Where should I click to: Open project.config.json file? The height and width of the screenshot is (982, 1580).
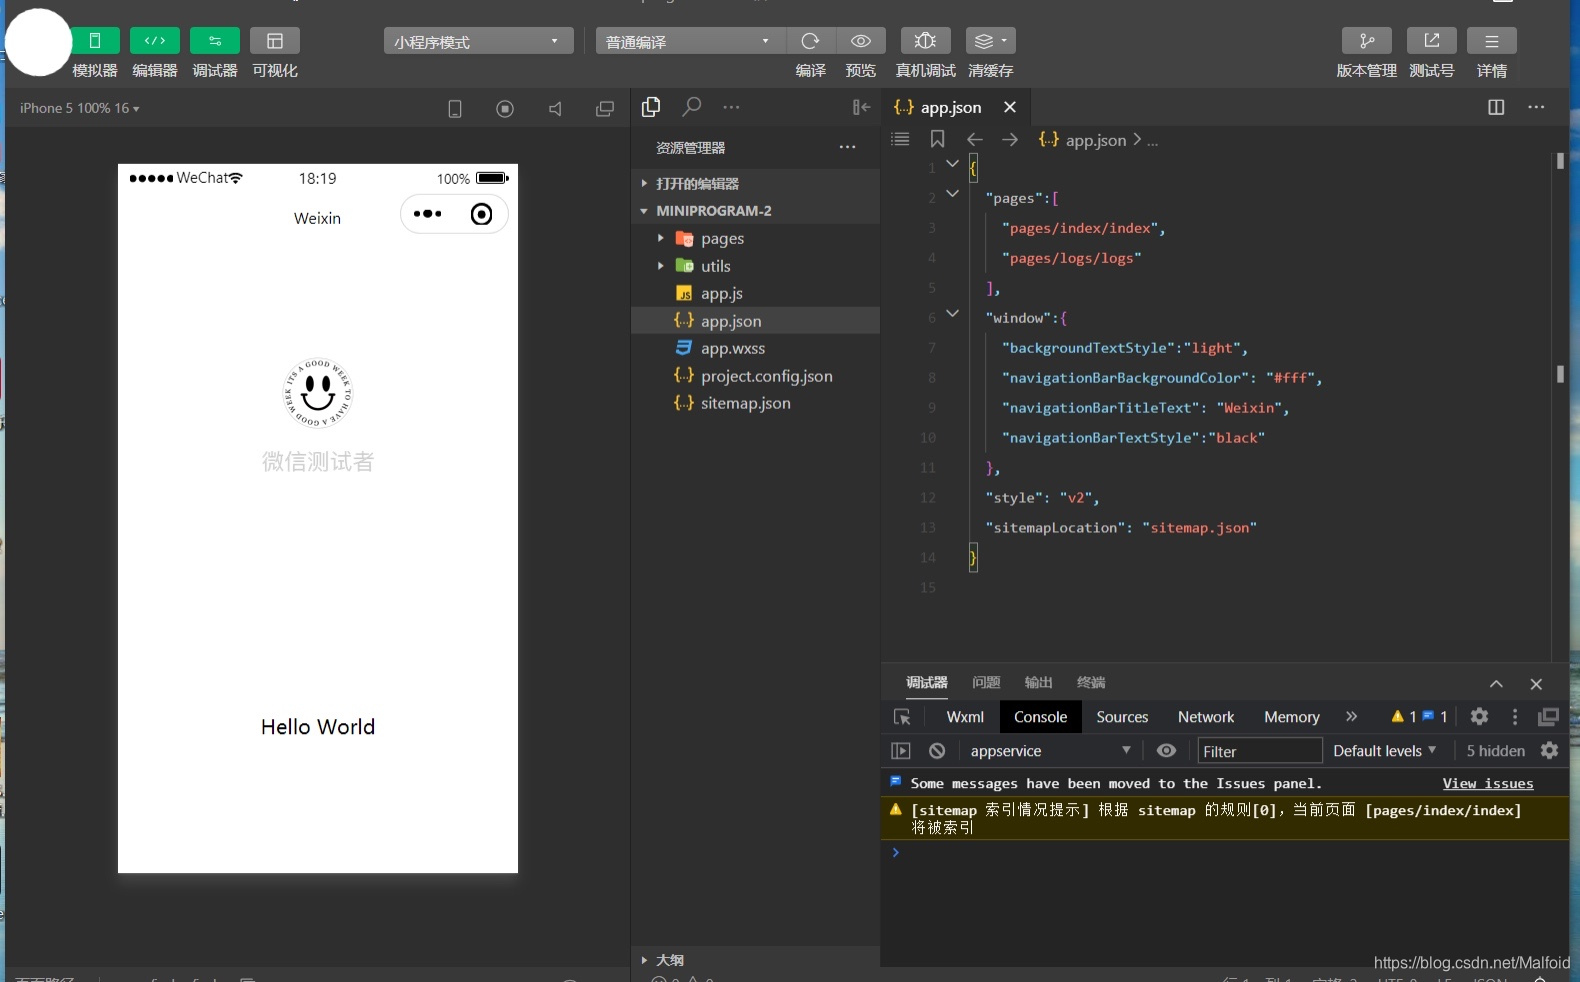tap(756, 376)
